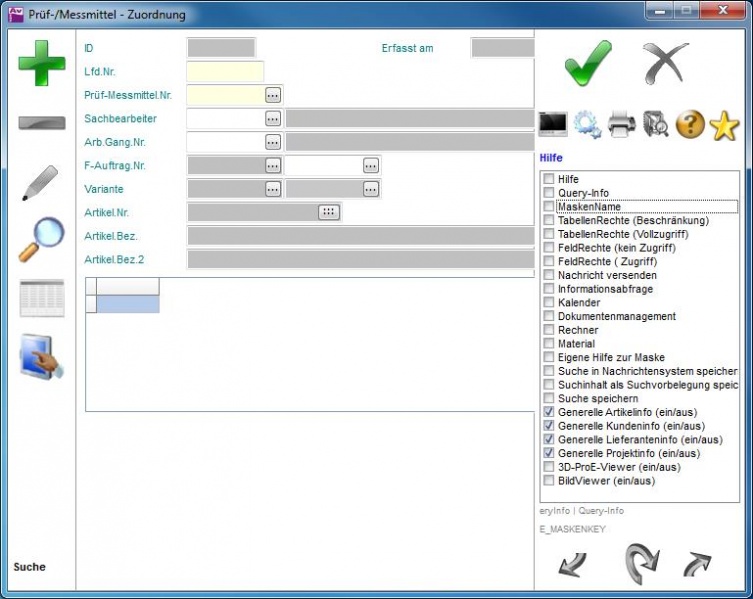Screen dimensions: 753x599
Task: Click the orange question mark help icon
Action: tap(690, 124)
